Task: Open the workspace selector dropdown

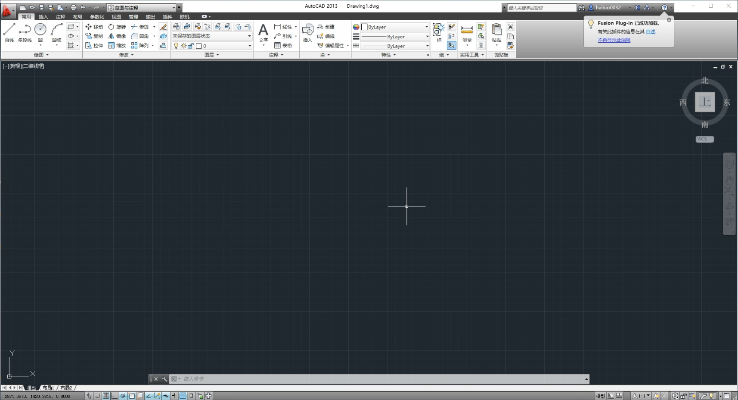Action: click(141, 7)
